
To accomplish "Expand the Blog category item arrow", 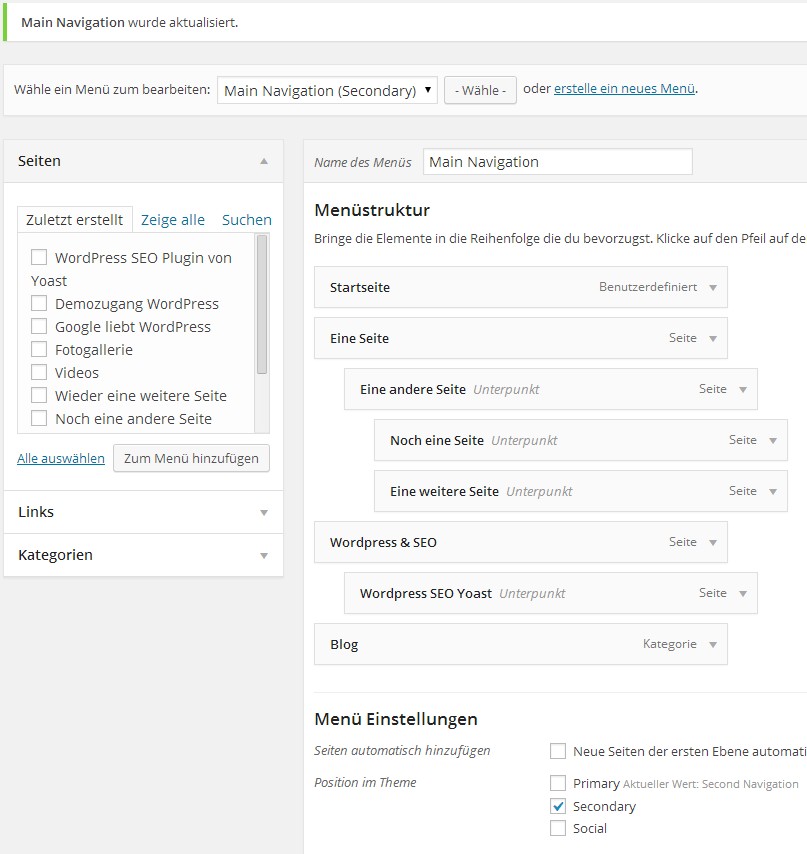I will coord(713,644).
